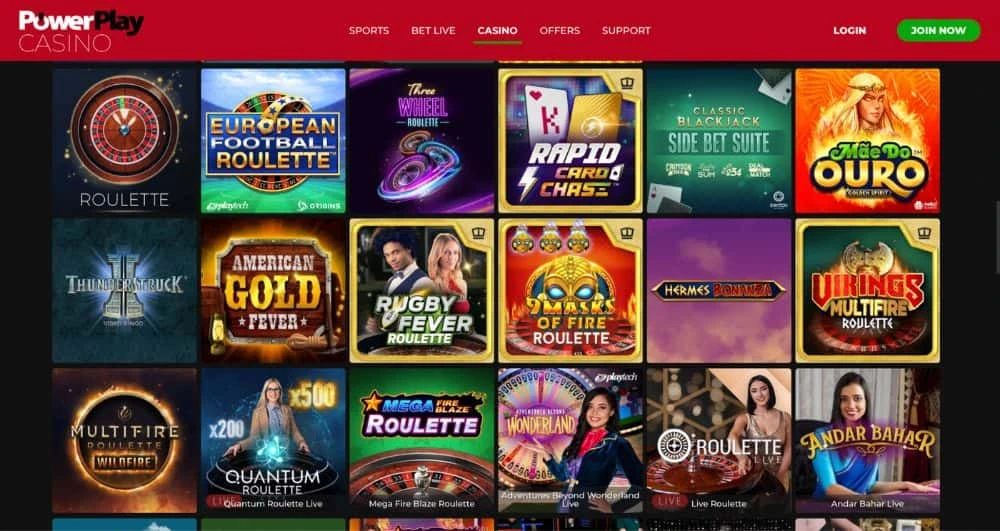Go to the Bet Live section
1000x531 pixels.
[433, 31]
